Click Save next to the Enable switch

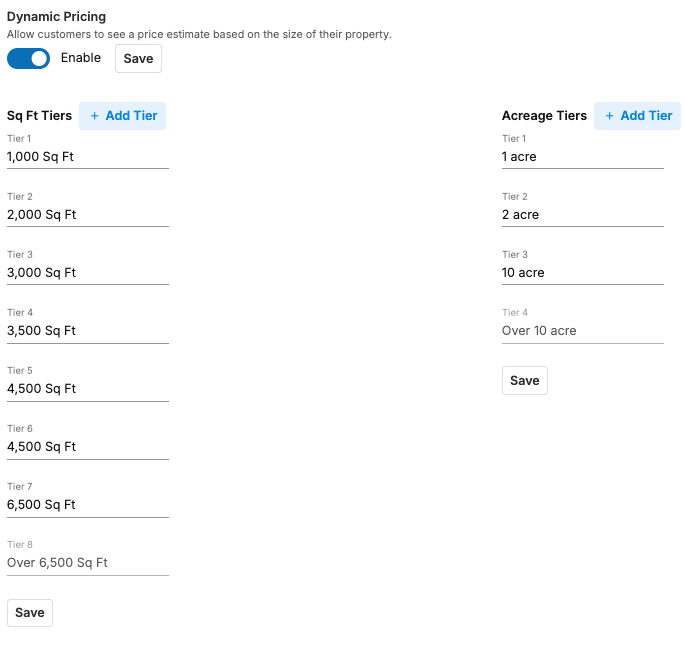138,58
